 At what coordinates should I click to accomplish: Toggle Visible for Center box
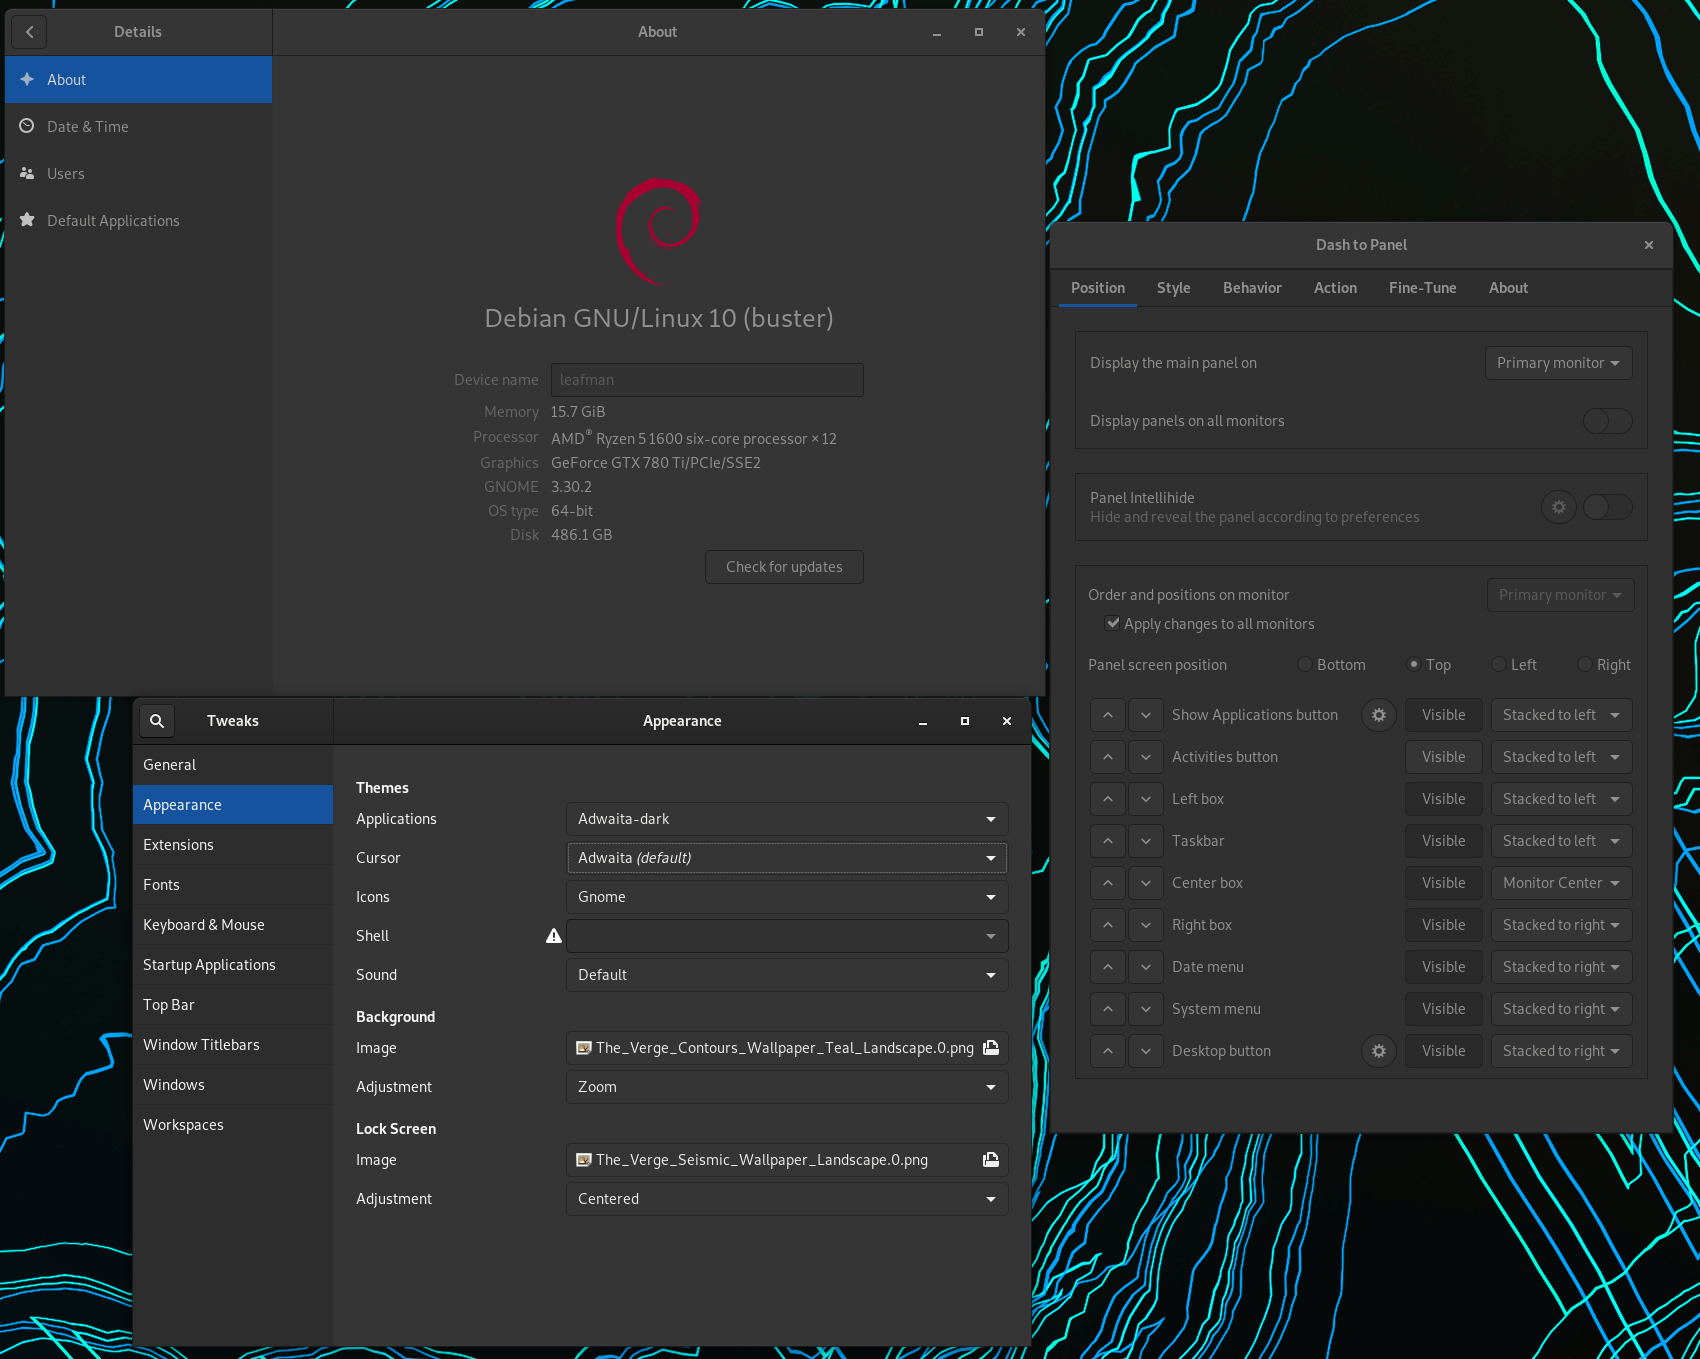(1444, 883)
